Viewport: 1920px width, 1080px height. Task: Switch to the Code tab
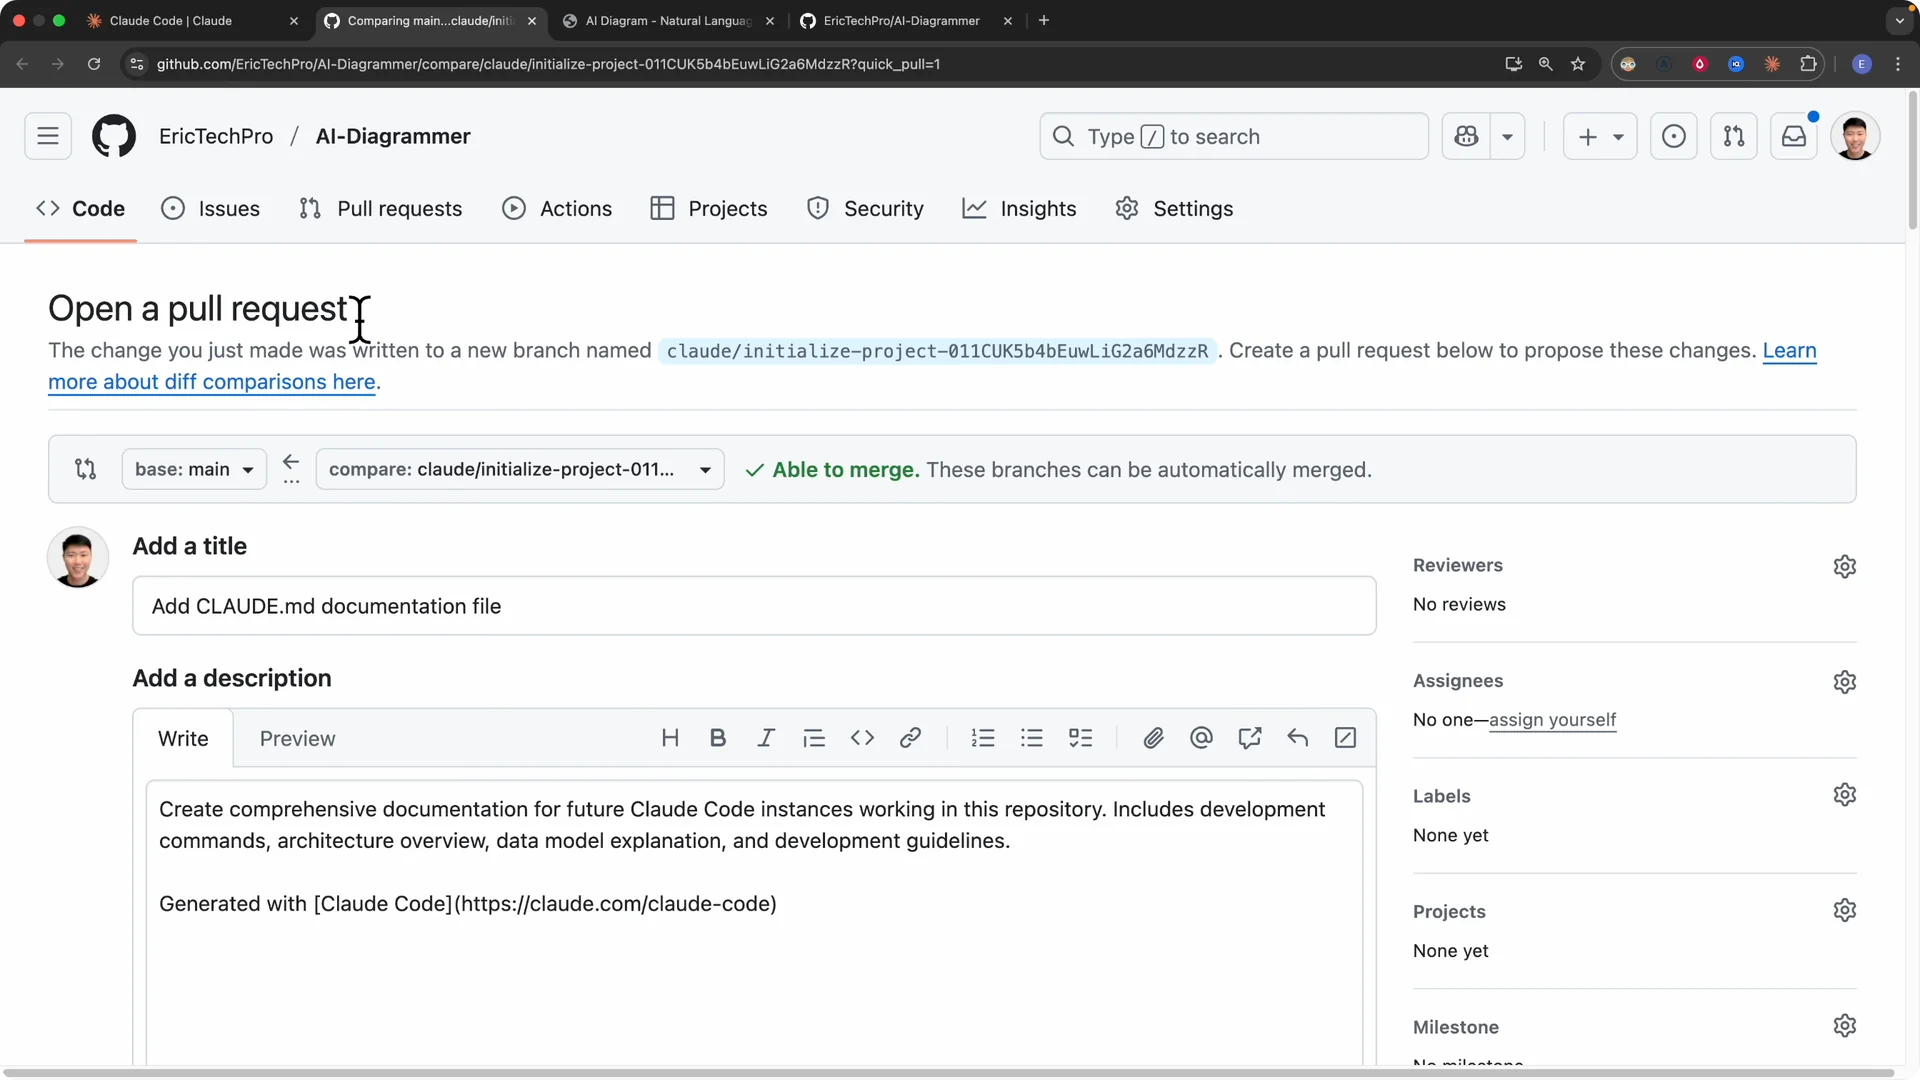[x=80, y=208]
